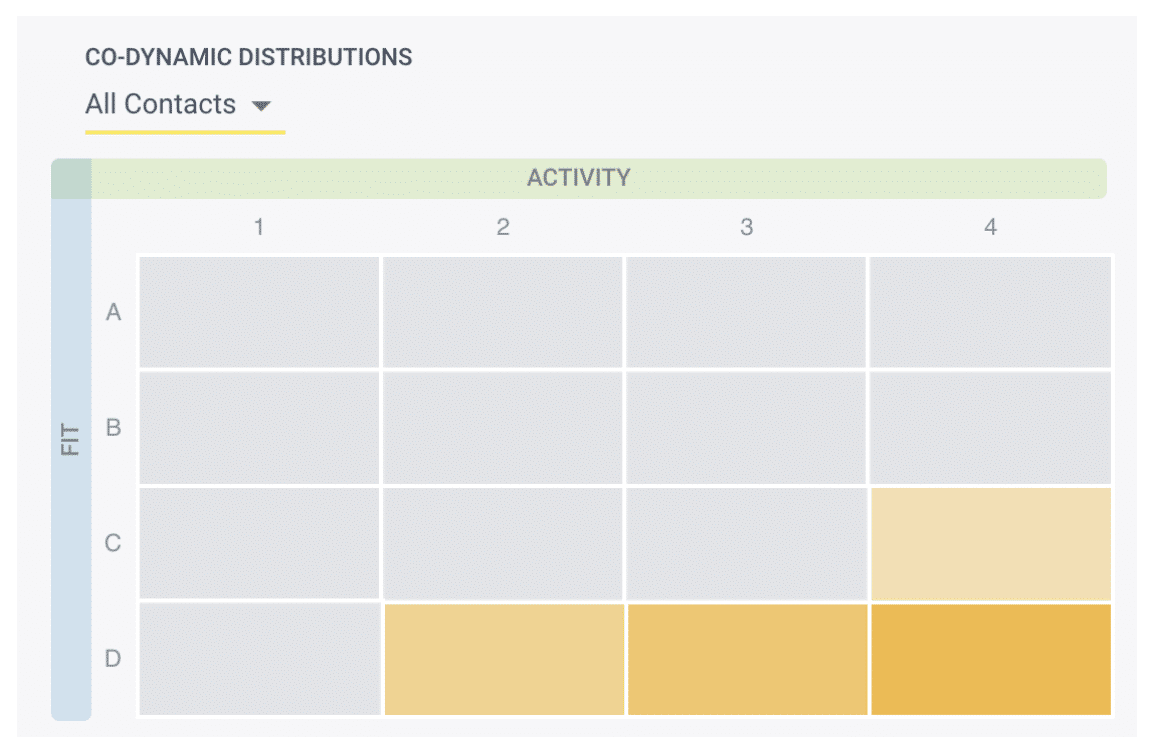
Task: Click the ACTIVITY axis header bar
Action: pos(579,178)
